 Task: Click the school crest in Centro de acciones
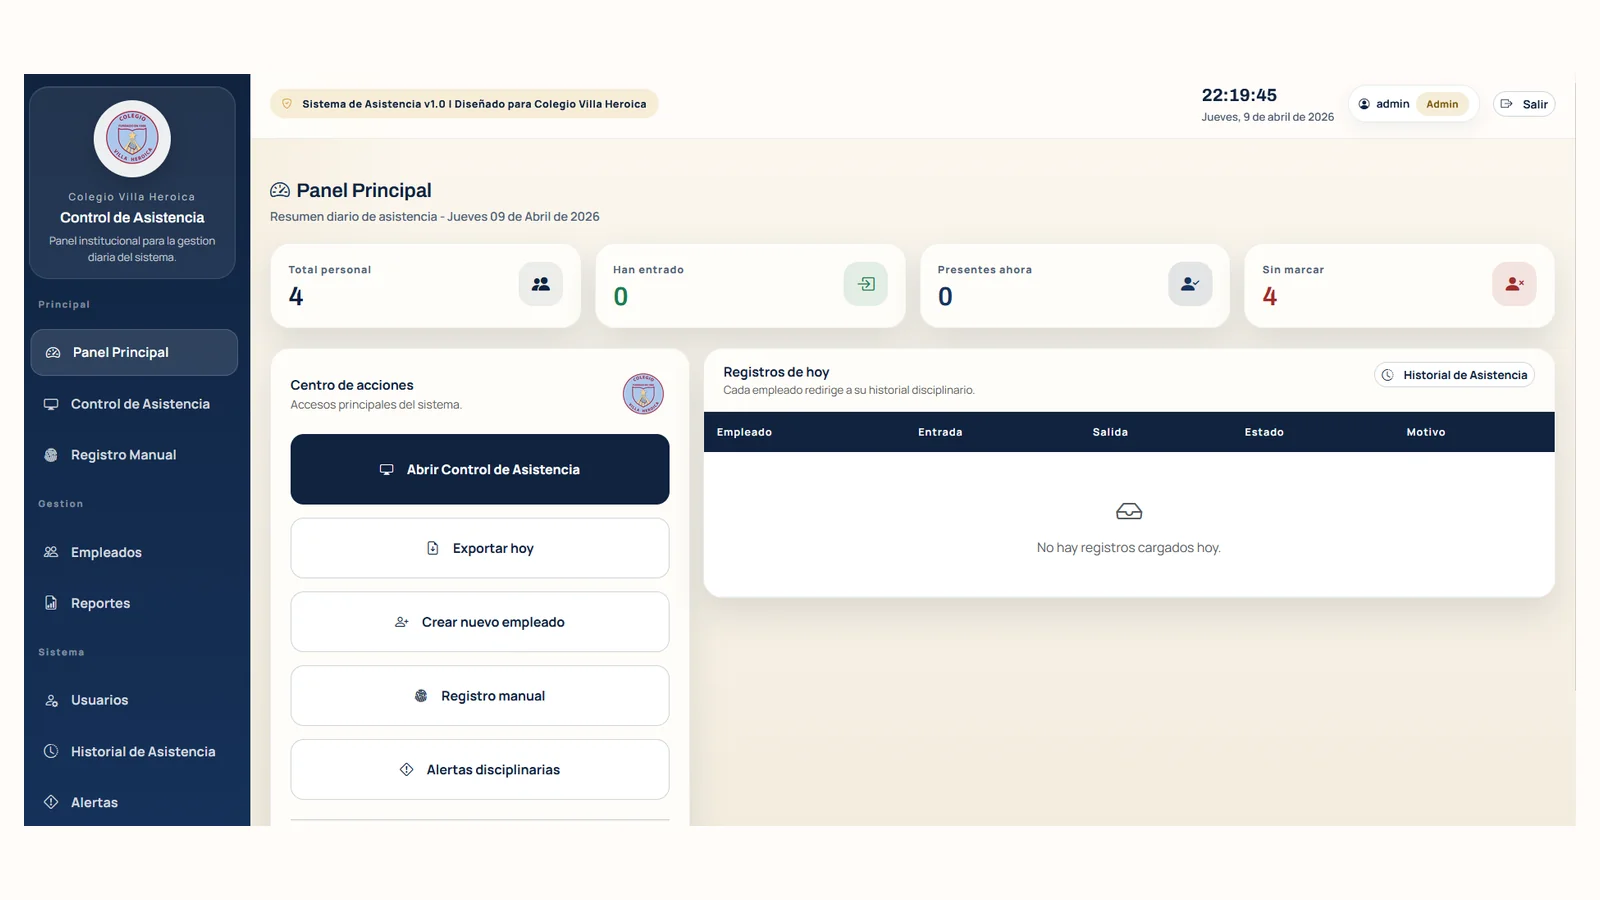[643, 394]
